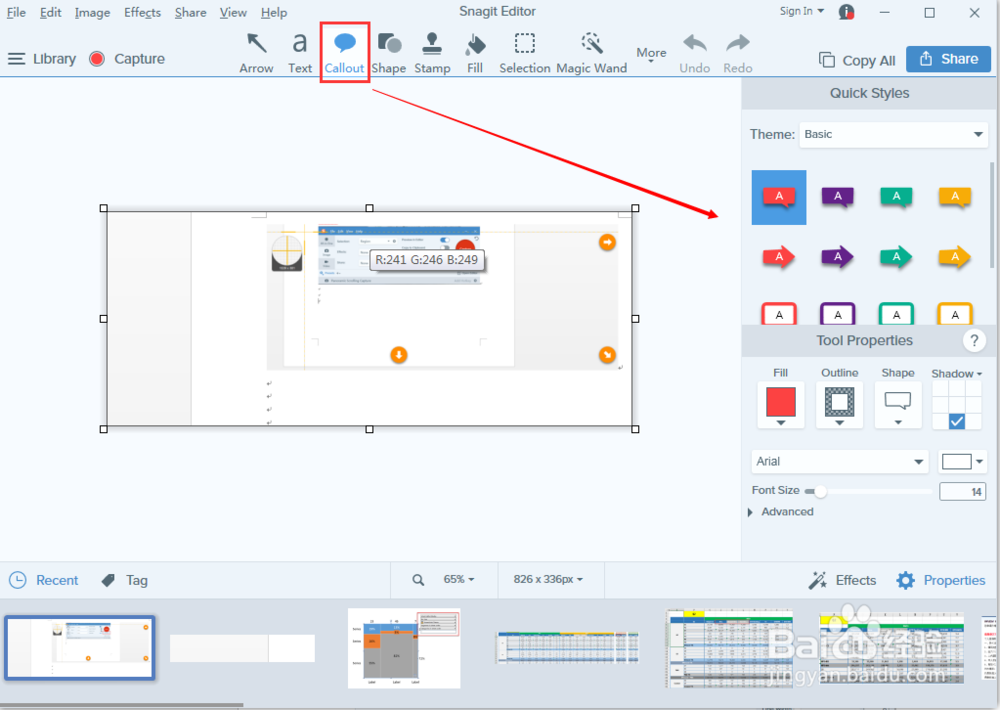Screen dimensions: 1000x710
Task: Open the More tools dropdown
Action: pyautogui.click(x=651, y=55)
